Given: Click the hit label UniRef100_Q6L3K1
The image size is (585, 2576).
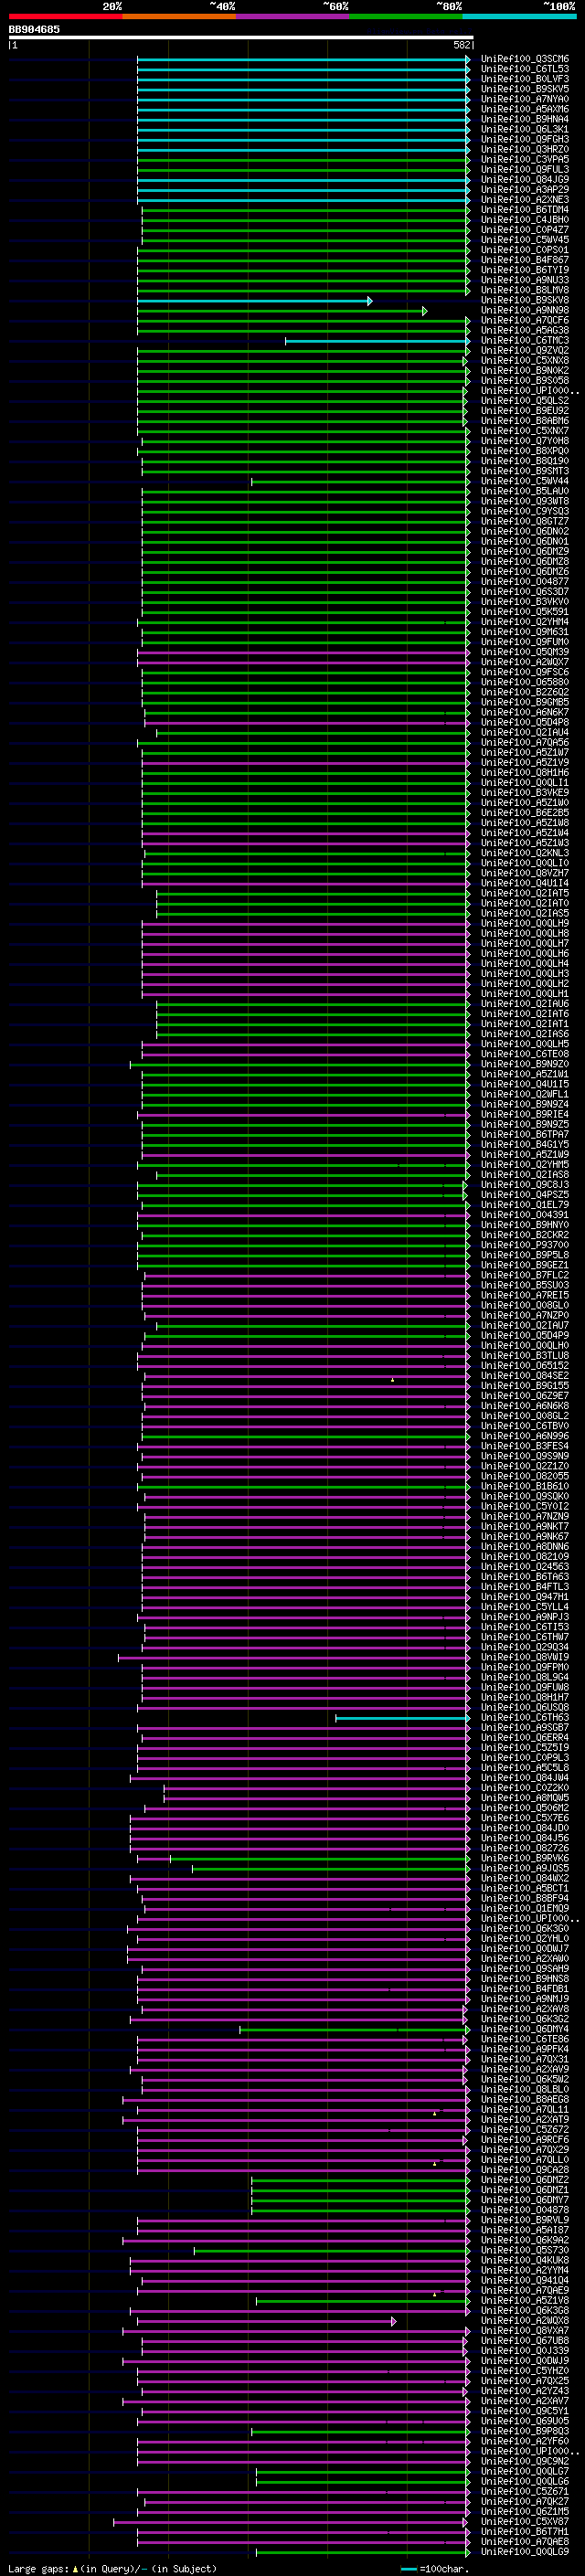Looking at the screenshot, I should click(x=525, y=130).
